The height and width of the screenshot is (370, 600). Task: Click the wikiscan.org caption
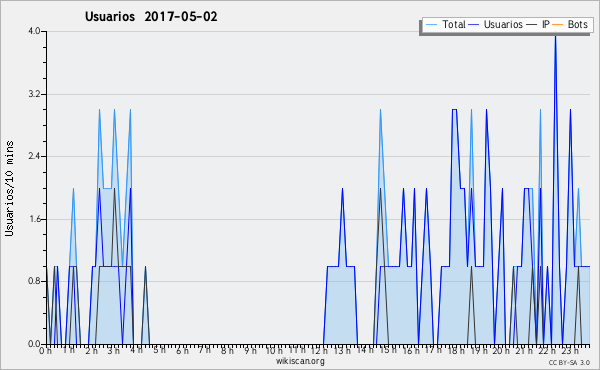[x=300, y=361]
